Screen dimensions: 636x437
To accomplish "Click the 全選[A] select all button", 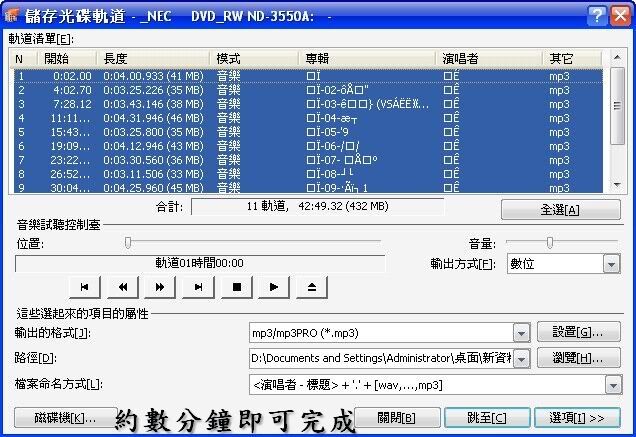I will 561,210.
